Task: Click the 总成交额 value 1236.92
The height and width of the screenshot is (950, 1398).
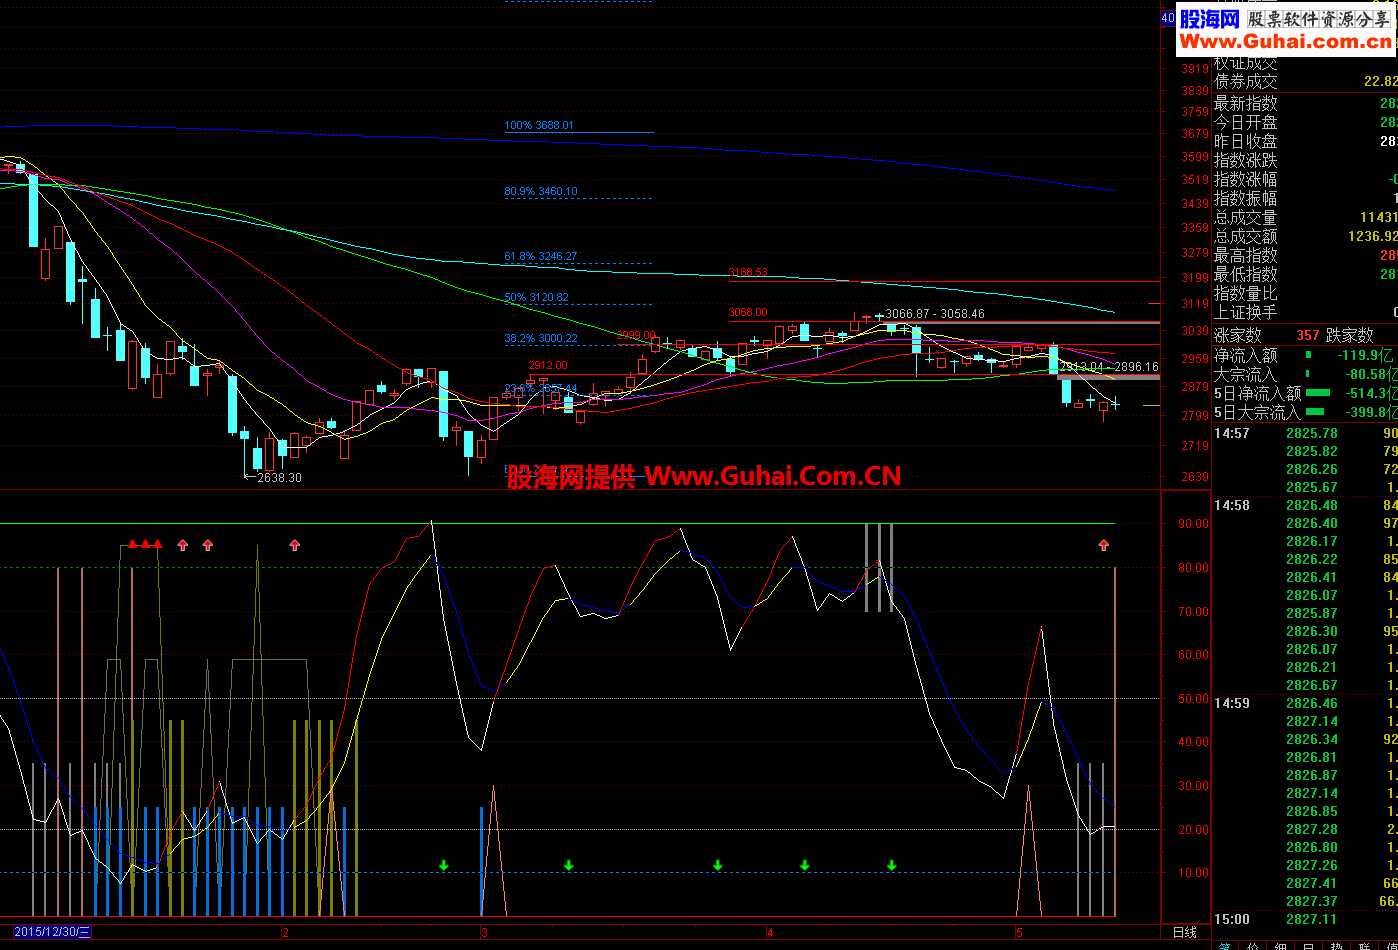Action: (x=1371, y=236)
